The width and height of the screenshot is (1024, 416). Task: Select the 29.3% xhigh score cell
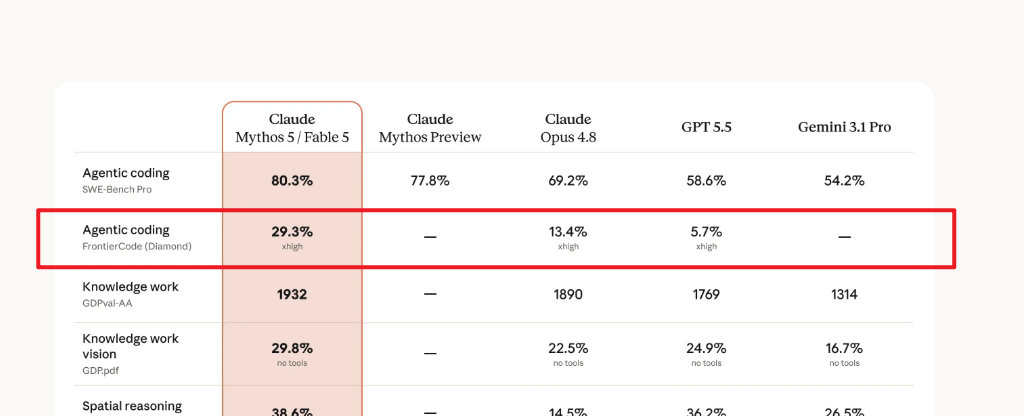pyautogui.click(x=292, y=238)
